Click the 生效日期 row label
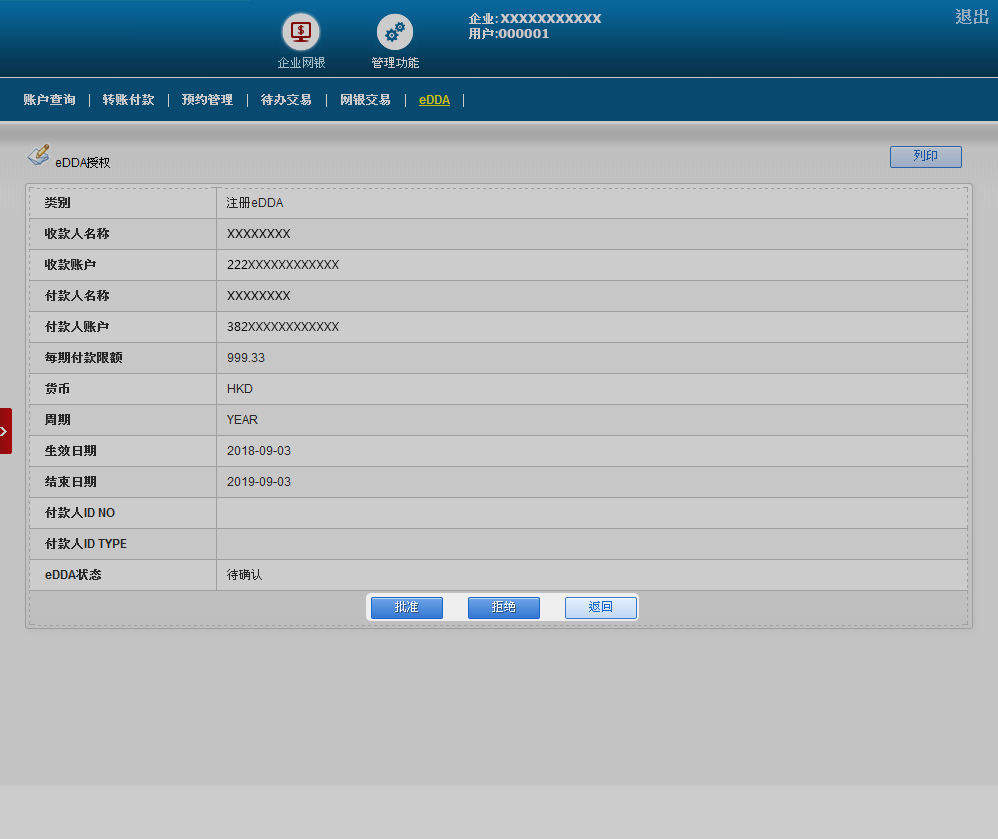 pos(71,451)
